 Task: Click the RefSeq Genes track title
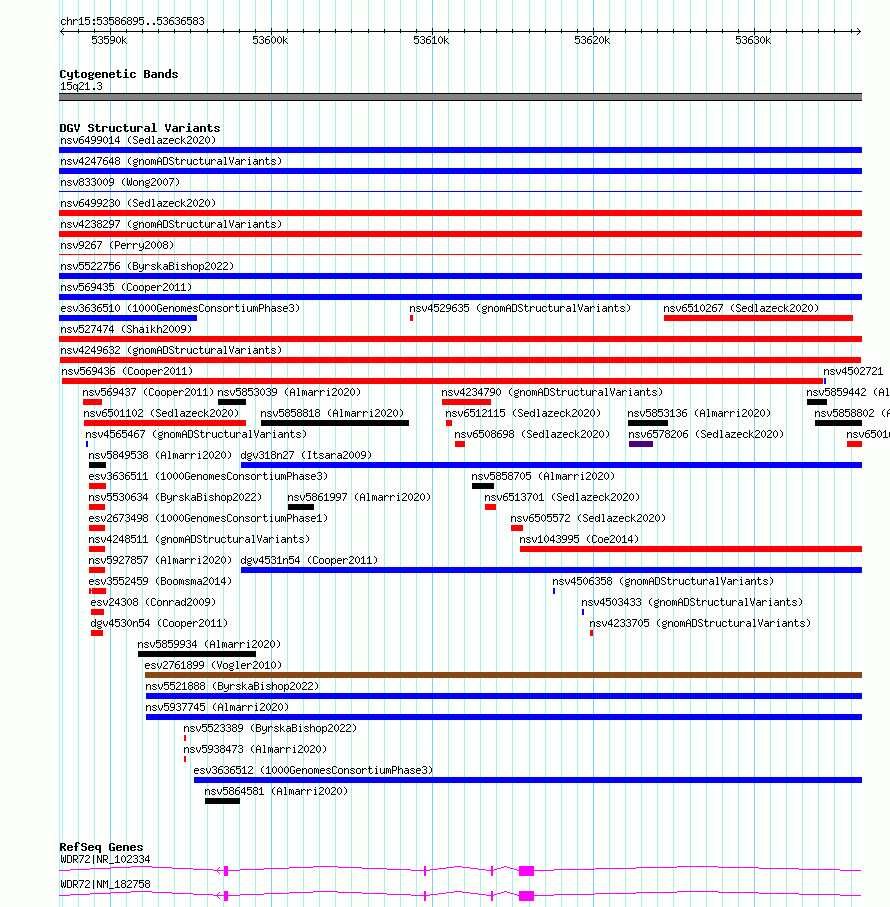101,847
